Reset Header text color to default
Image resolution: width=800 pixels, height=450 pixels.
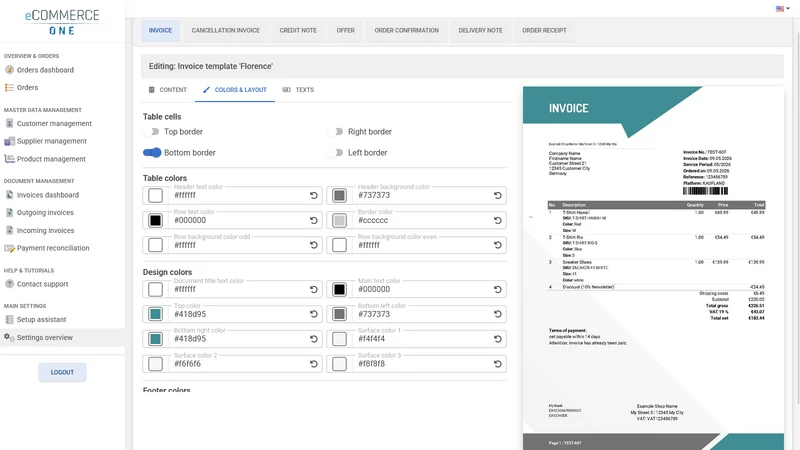coord(314,195)
